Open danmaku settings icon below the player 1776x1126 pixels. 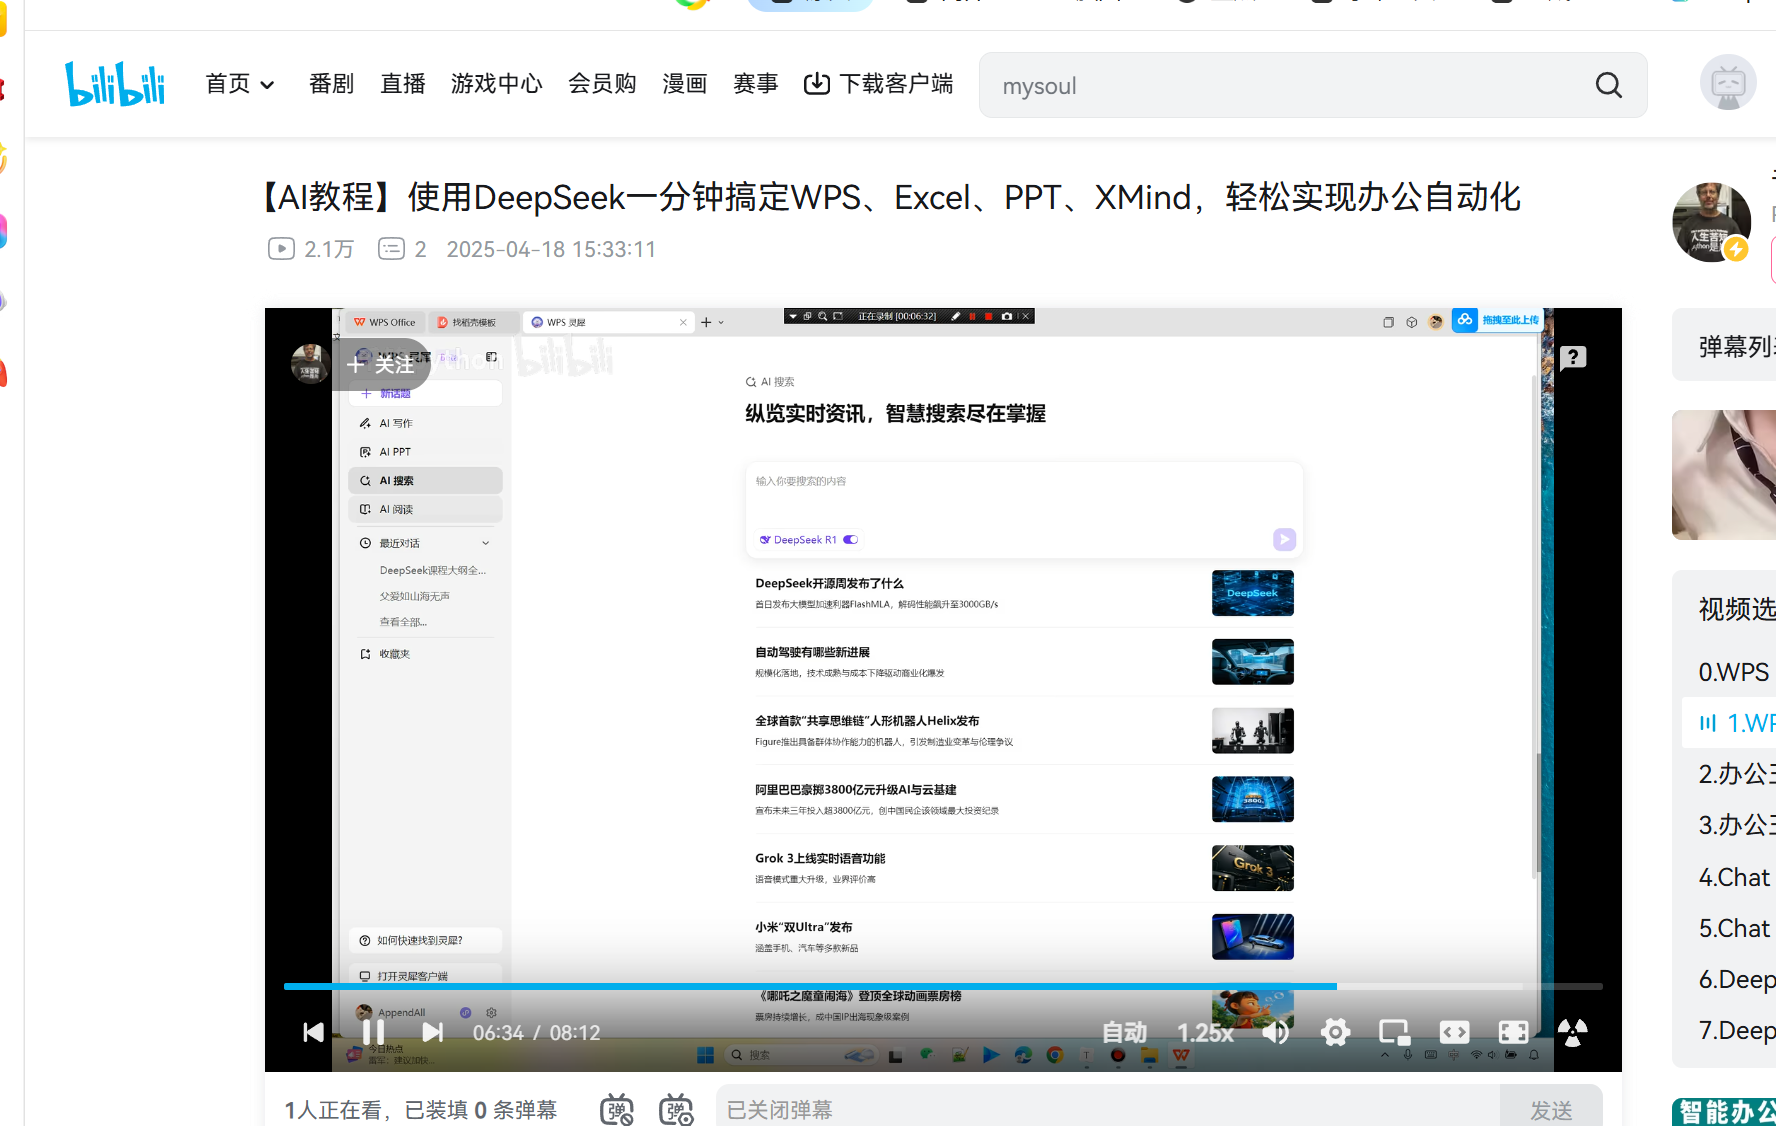point(677,1109)
